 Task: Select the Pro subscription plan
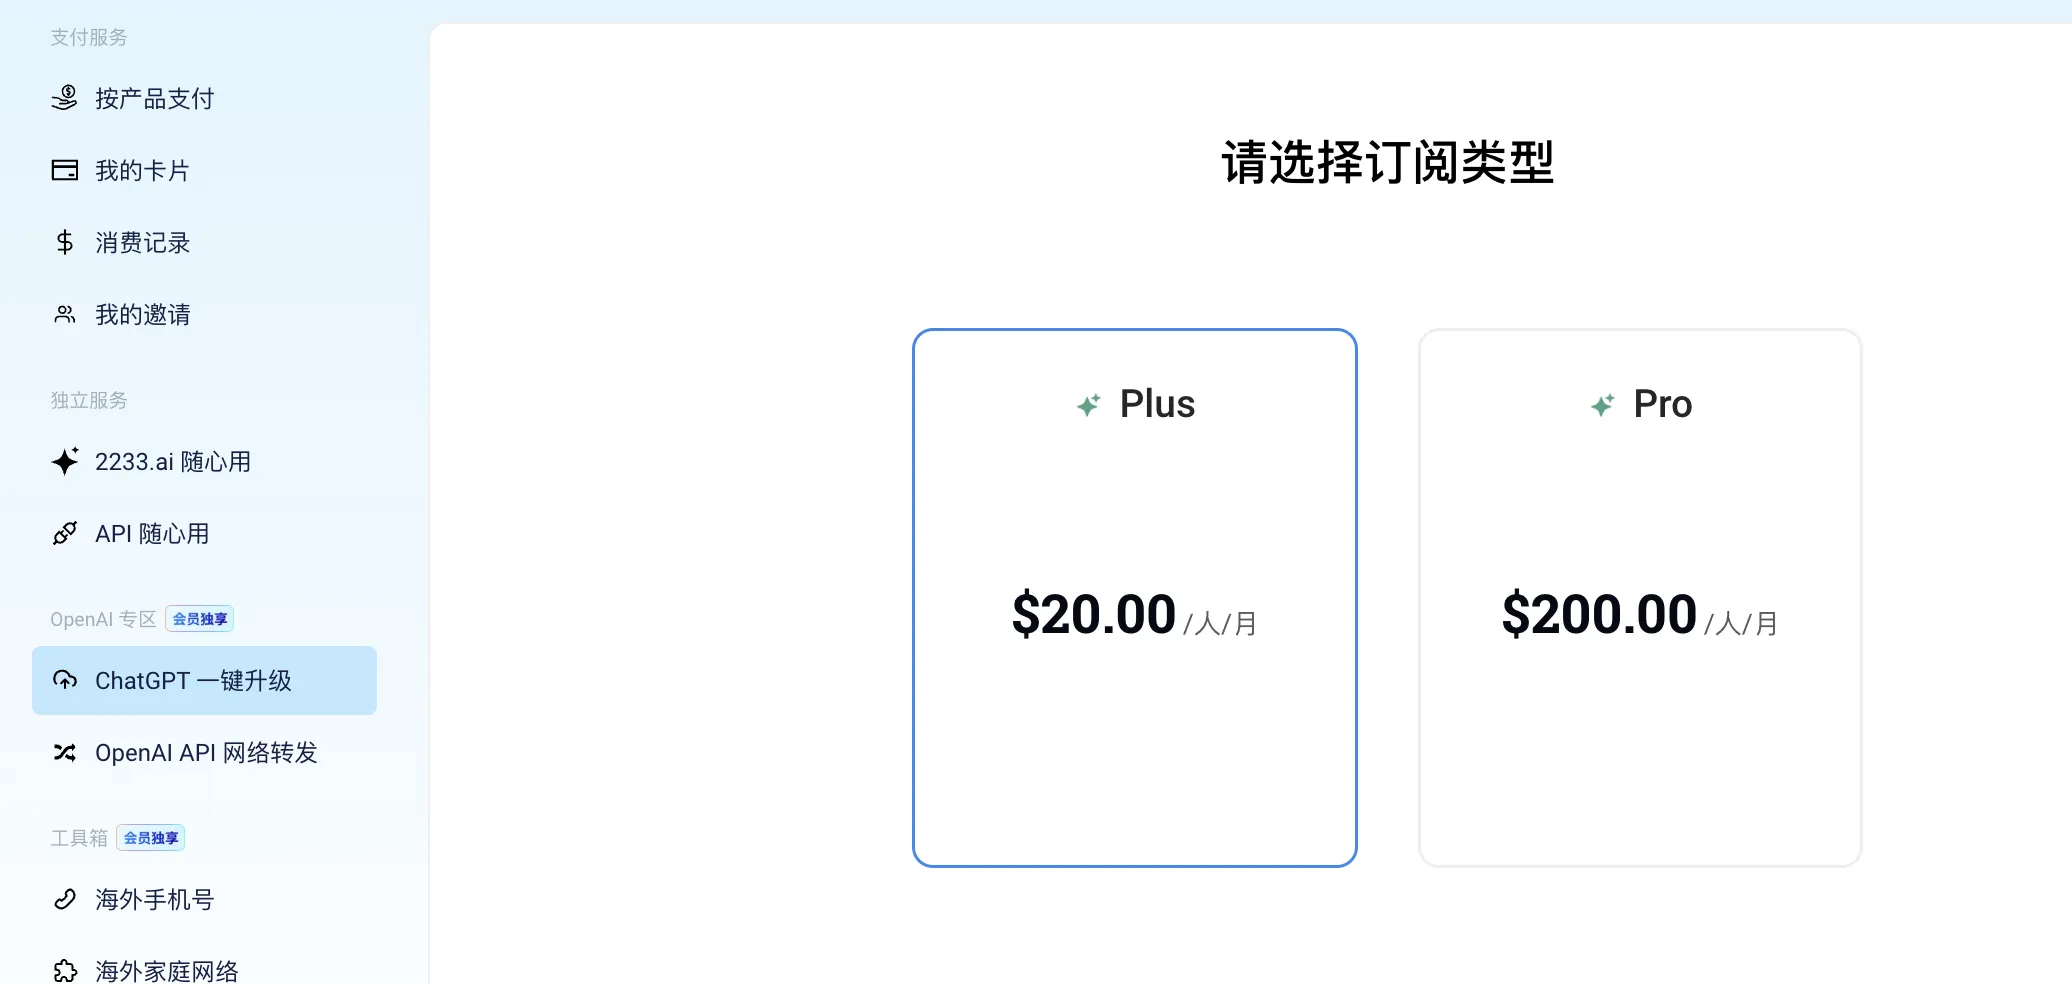coord(1639,597)
